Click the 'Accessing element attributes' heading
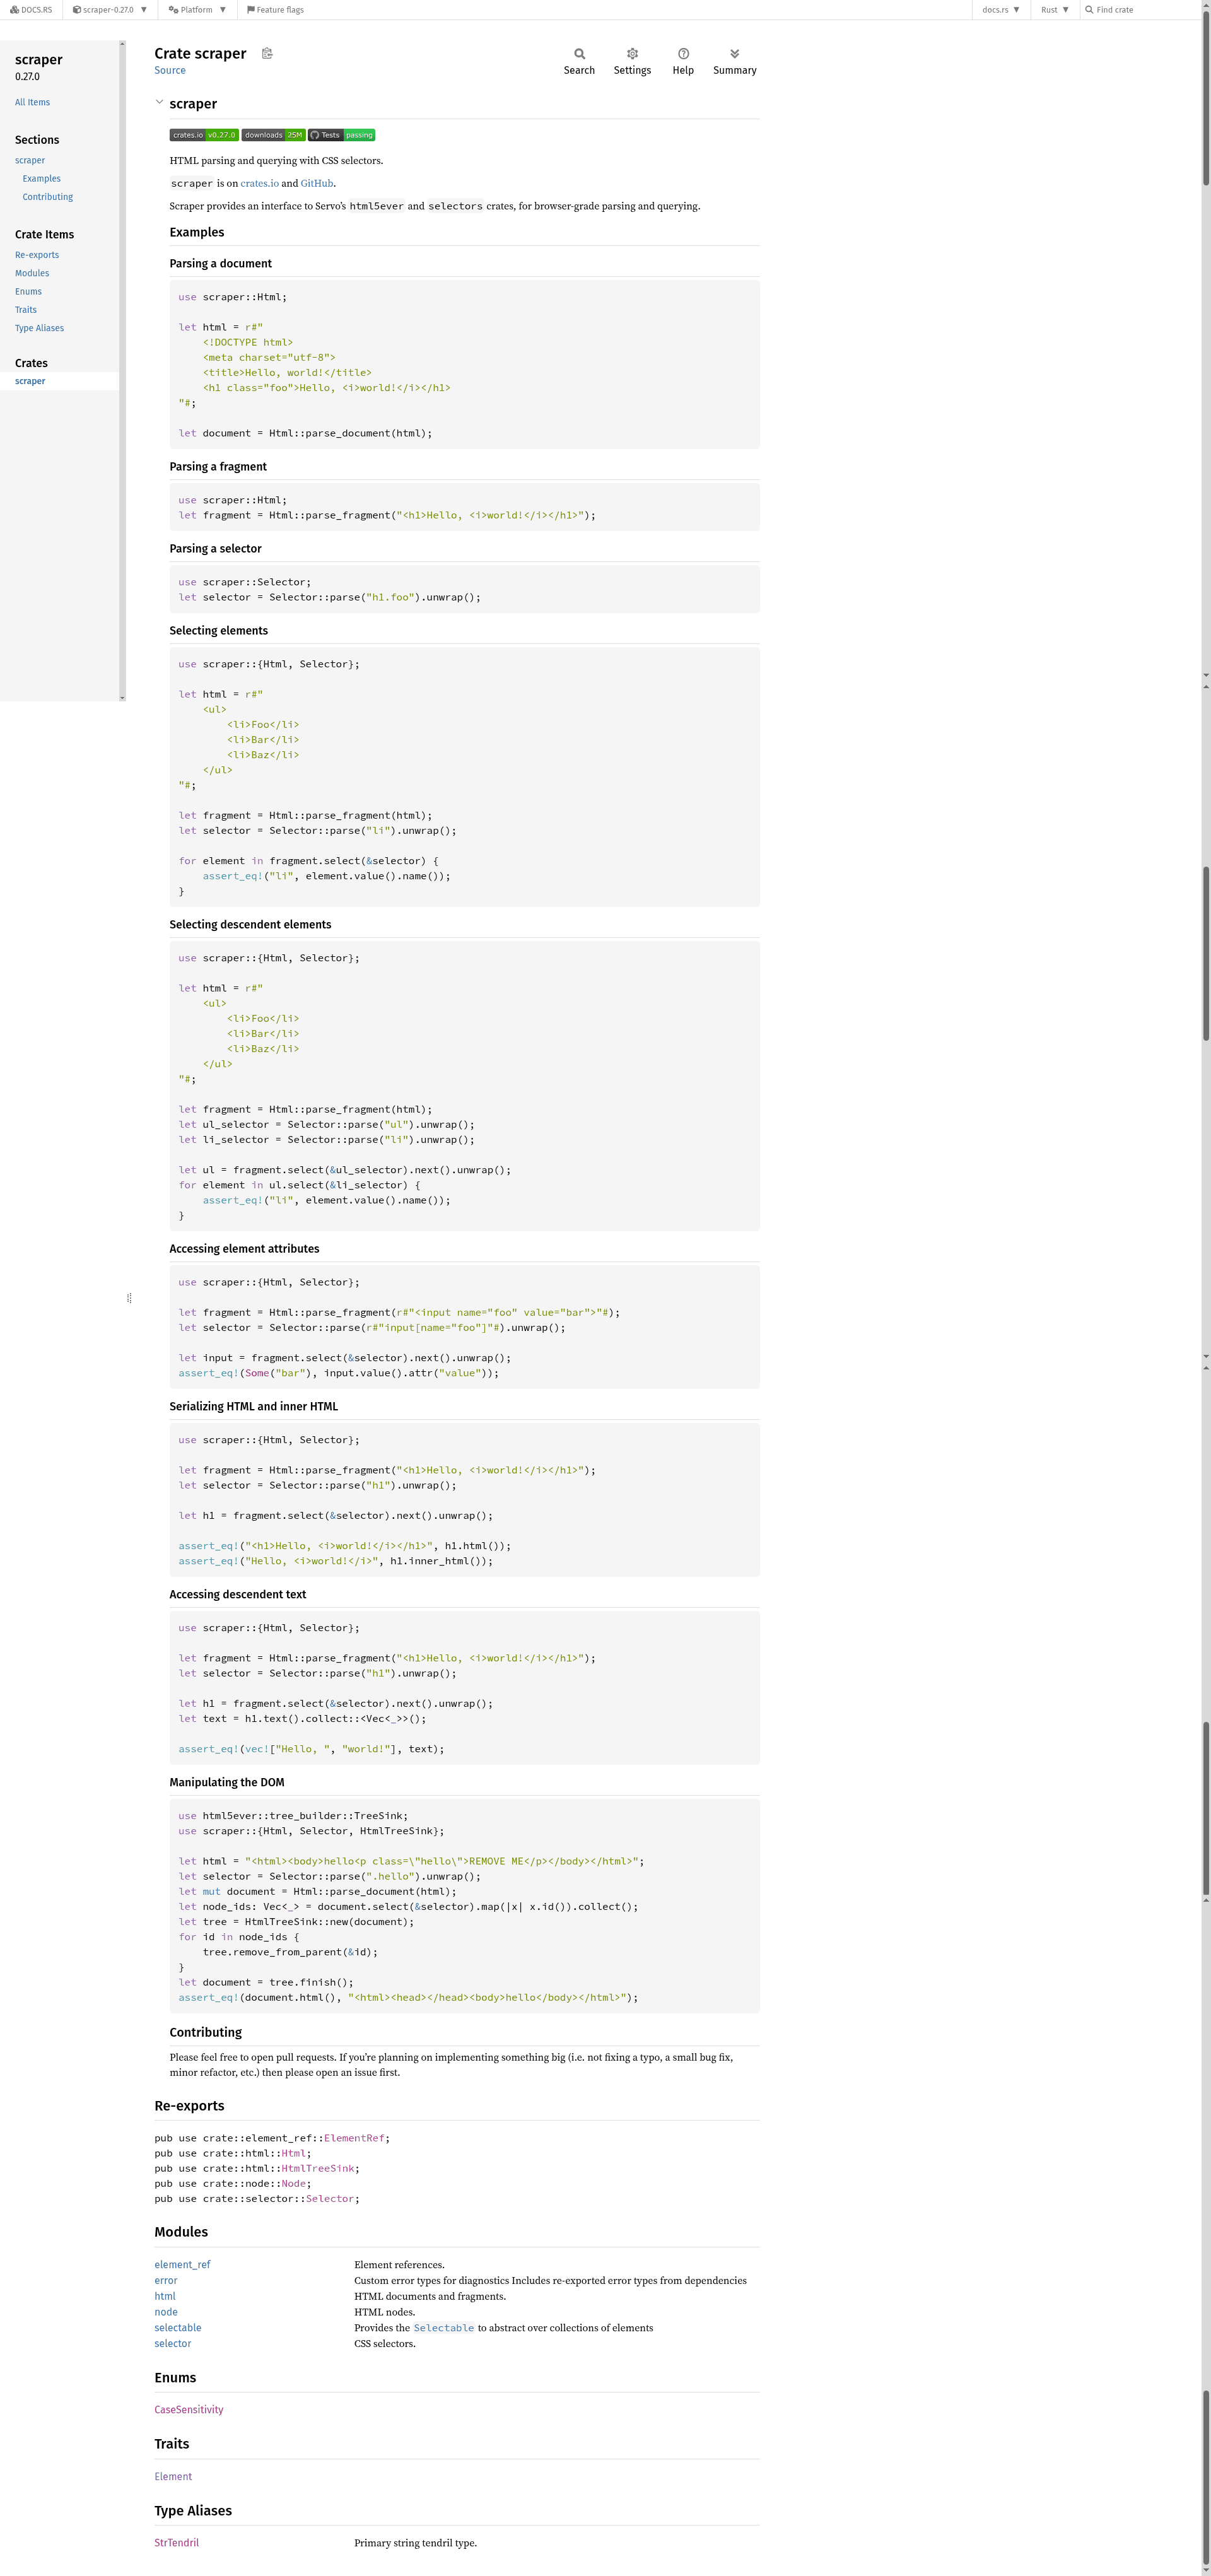Image resolution: width=1211 pixels, height=2576 pixels. (x=245, y=1249)
